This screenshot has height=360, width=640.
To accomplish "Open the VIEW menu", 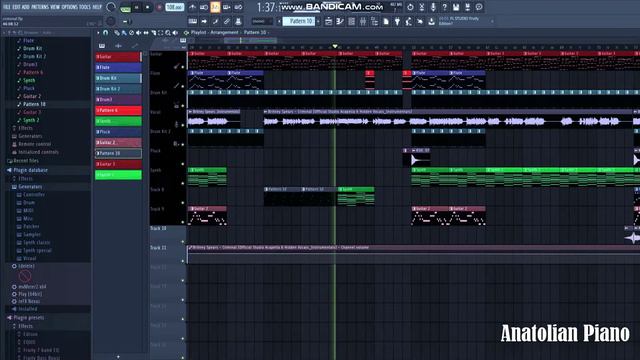I will click(x=55, y=7).
